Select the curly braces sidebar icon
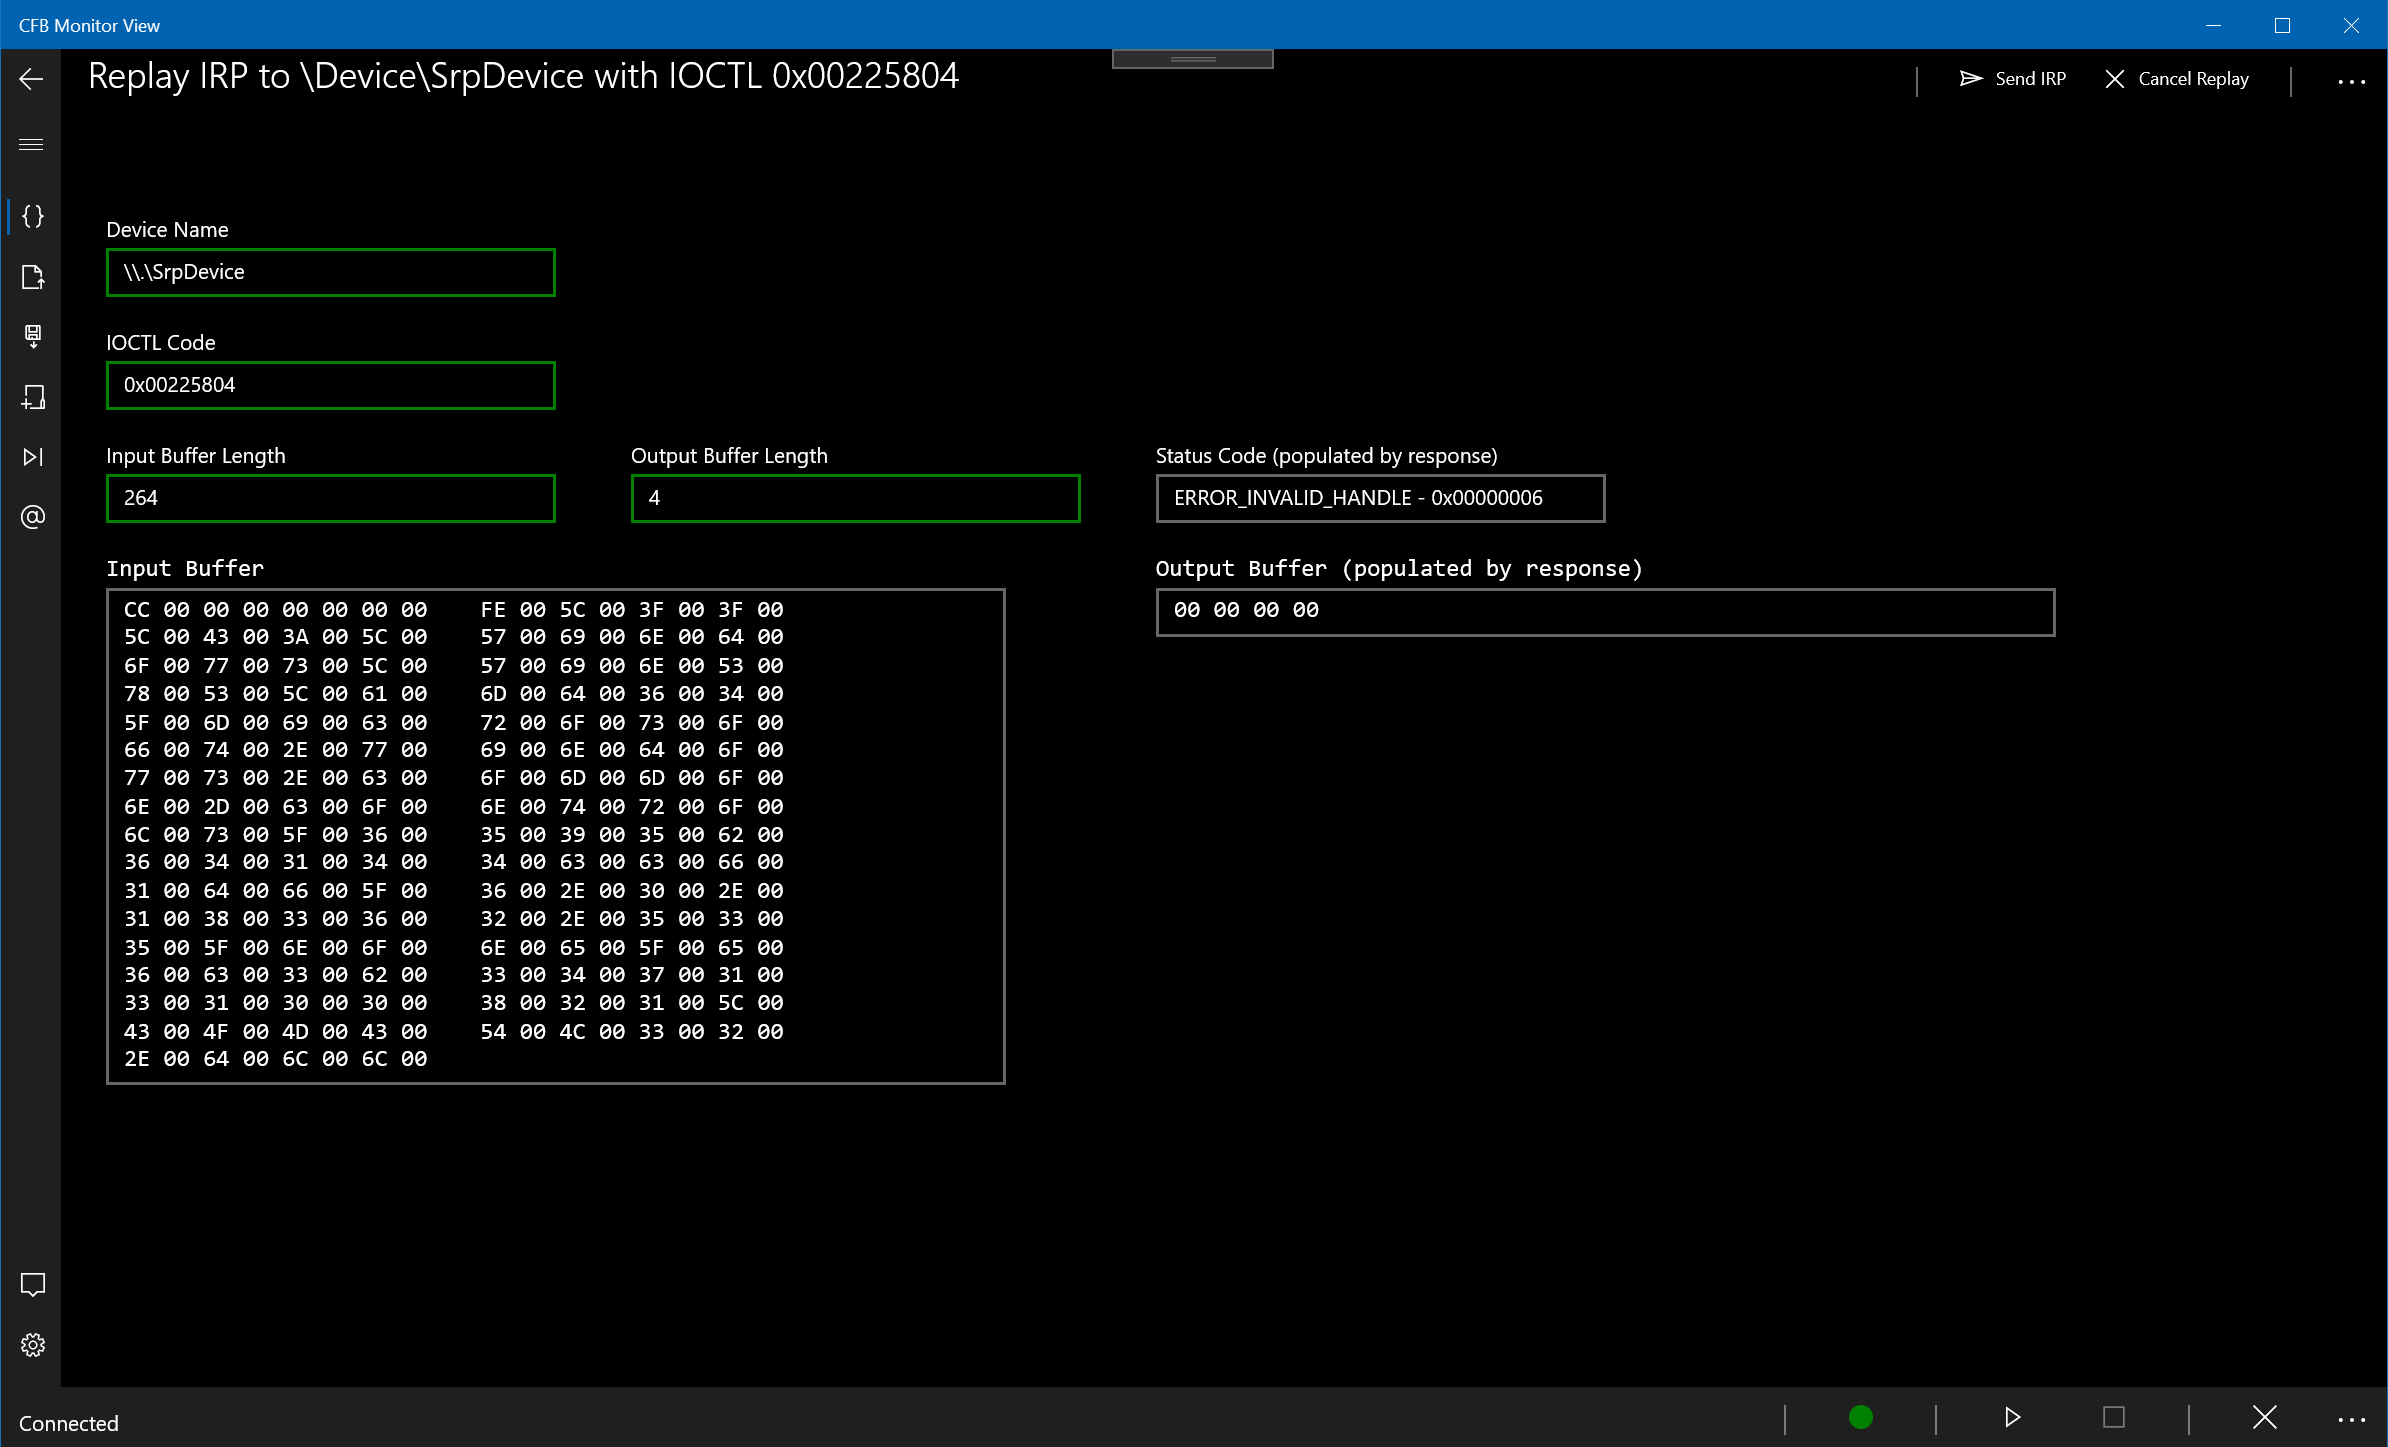This screenshot has width=2388, height=1447. click(33, 216)
